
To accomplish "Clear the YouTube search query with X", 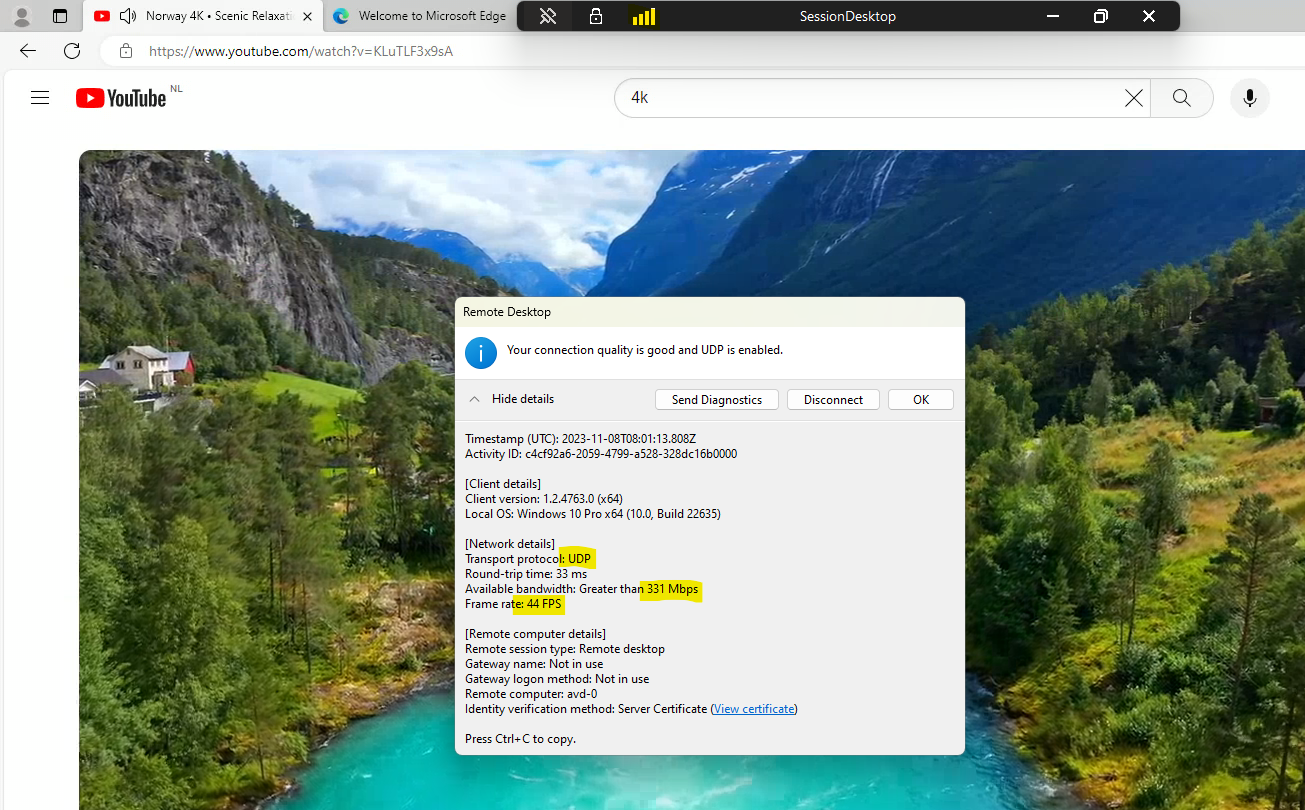I will (x=1133, y=98).
